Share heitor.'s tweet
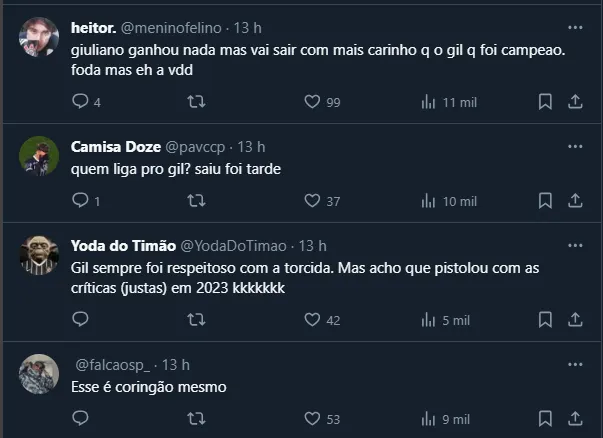Screen dimensions: 603x438 point(575,102)
